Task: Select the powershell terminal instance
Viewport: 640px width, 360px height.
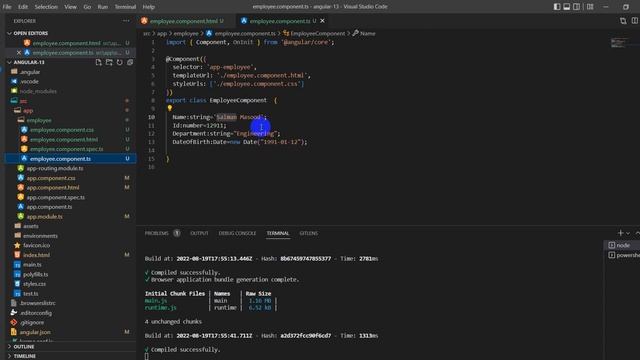Action: coord(622,255)
